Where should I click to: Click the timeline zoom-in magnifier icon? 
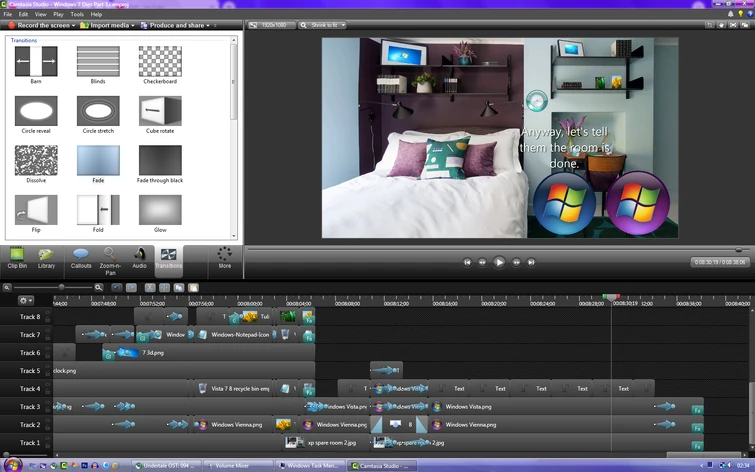point(99,288)
